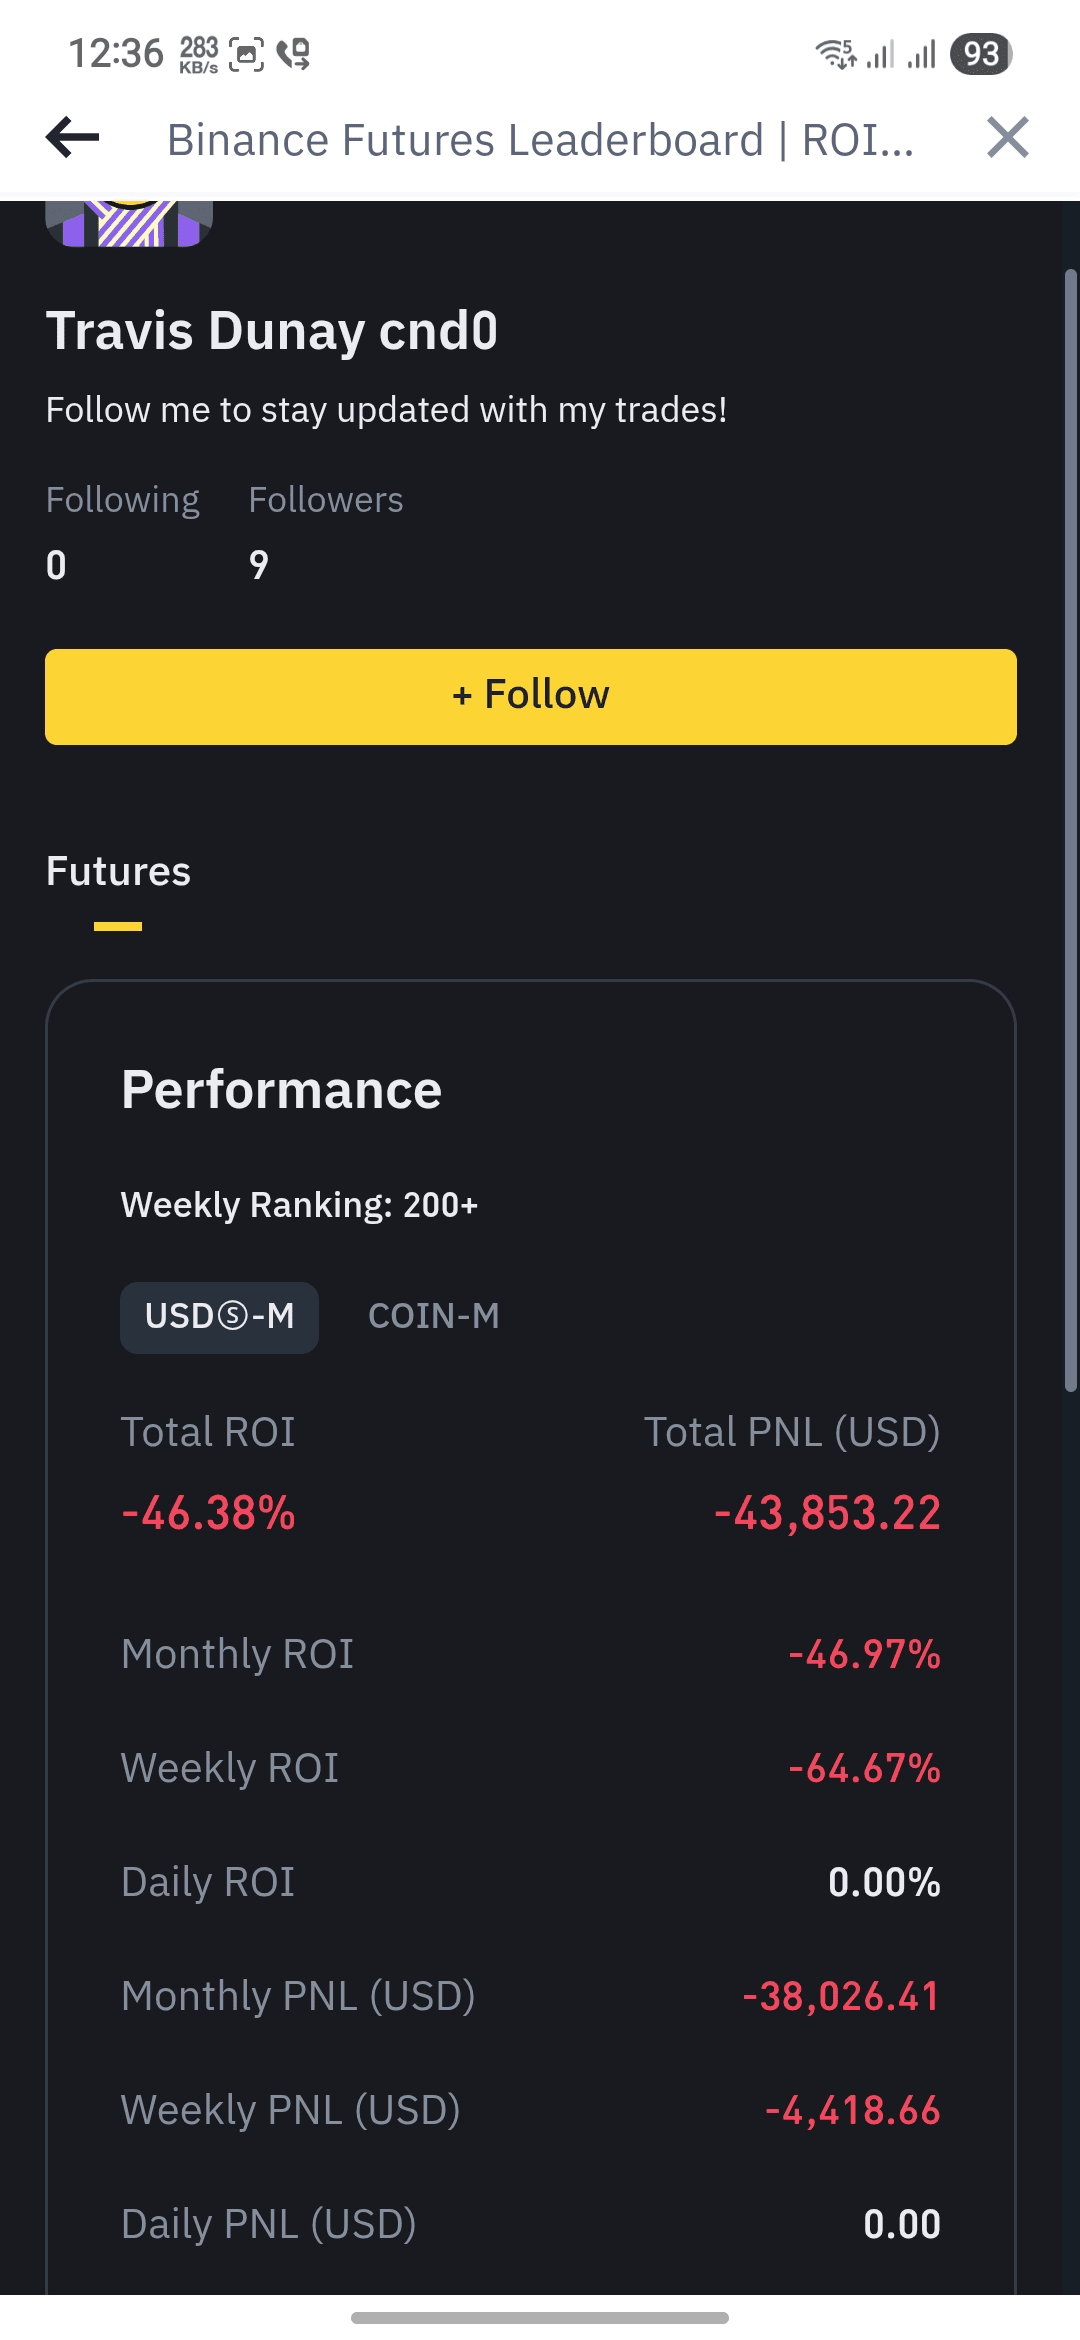This screenshot has width=1080, height=2340.
Task: Switch to COIN-M performance
Action: tap(433, 1317)
